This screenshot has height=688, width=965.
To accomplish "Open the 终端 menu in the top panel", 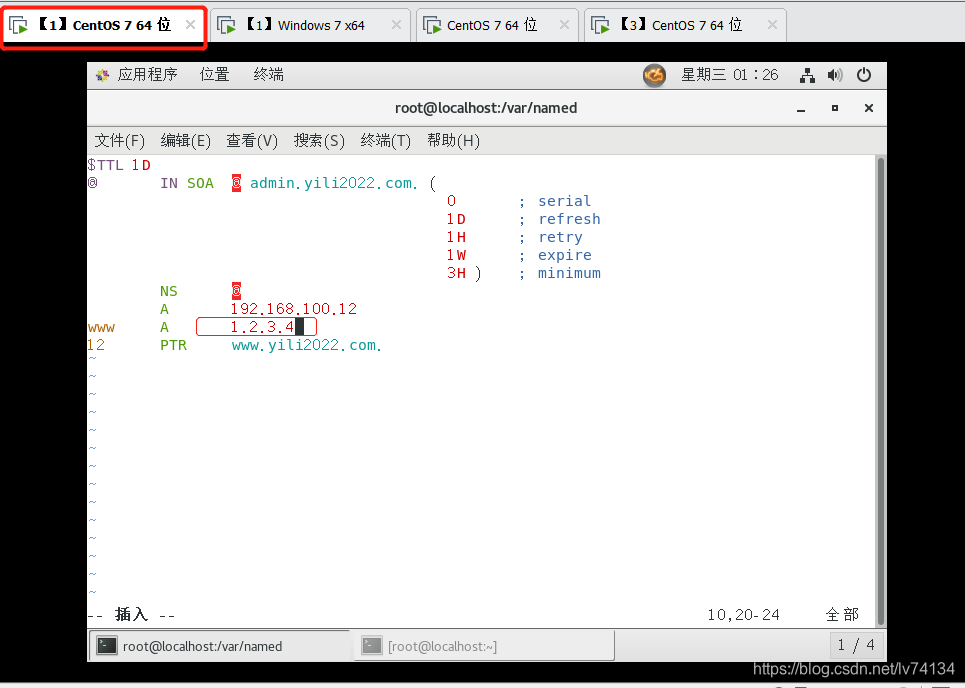I will [x=268, y=75].
